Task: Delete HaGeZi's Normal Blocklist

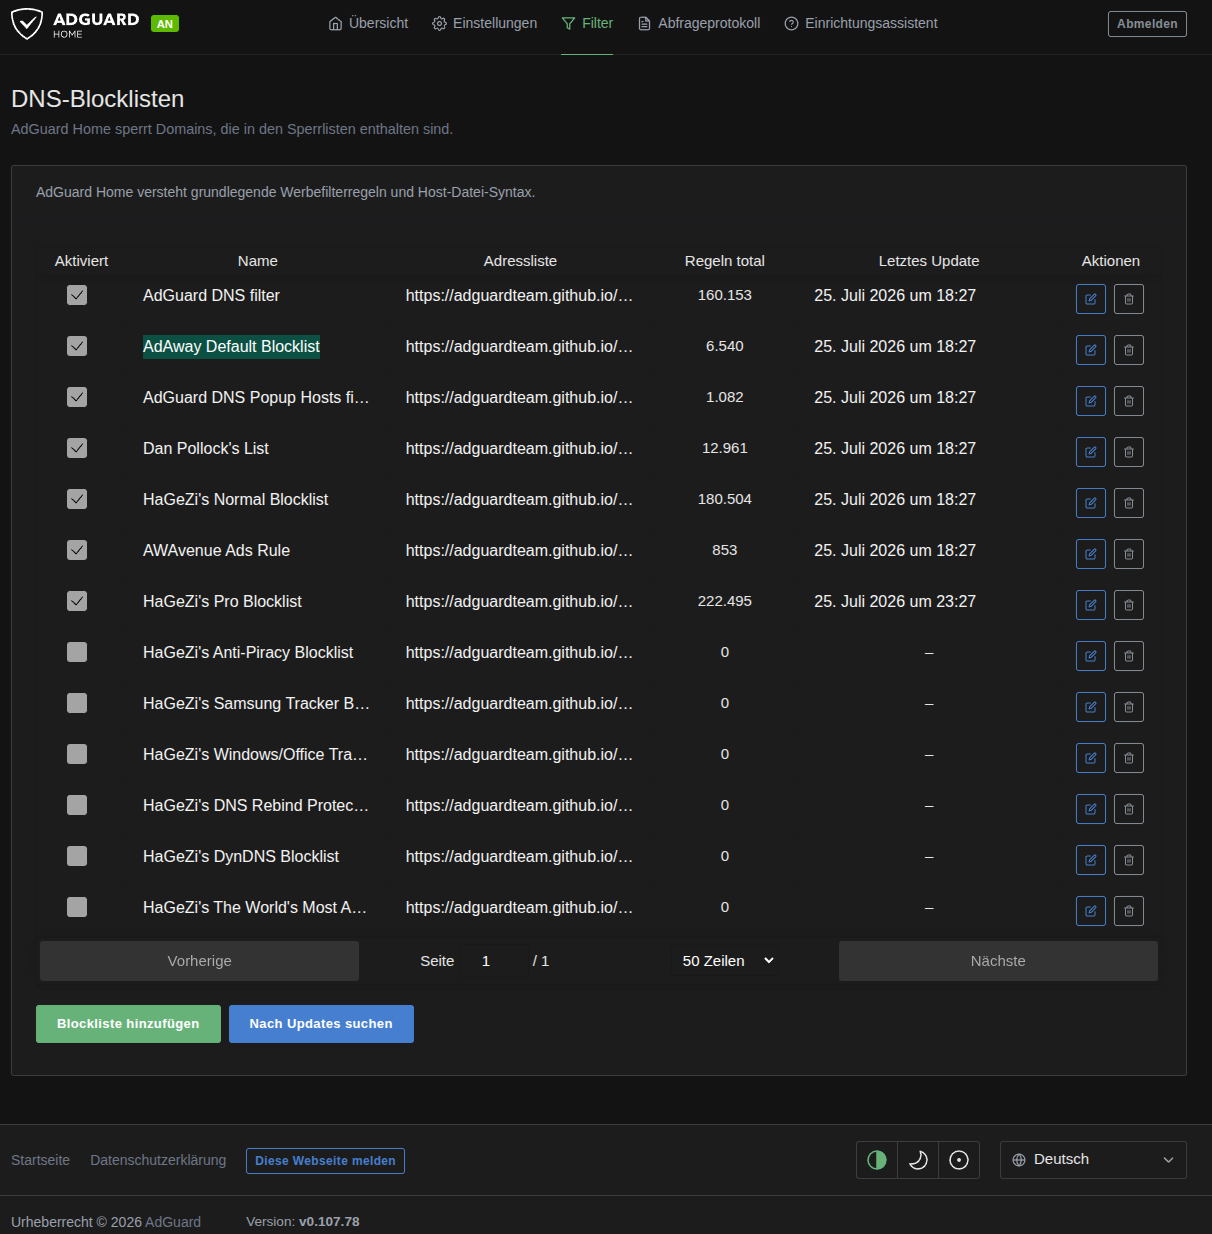Action: pos(1129,503)
